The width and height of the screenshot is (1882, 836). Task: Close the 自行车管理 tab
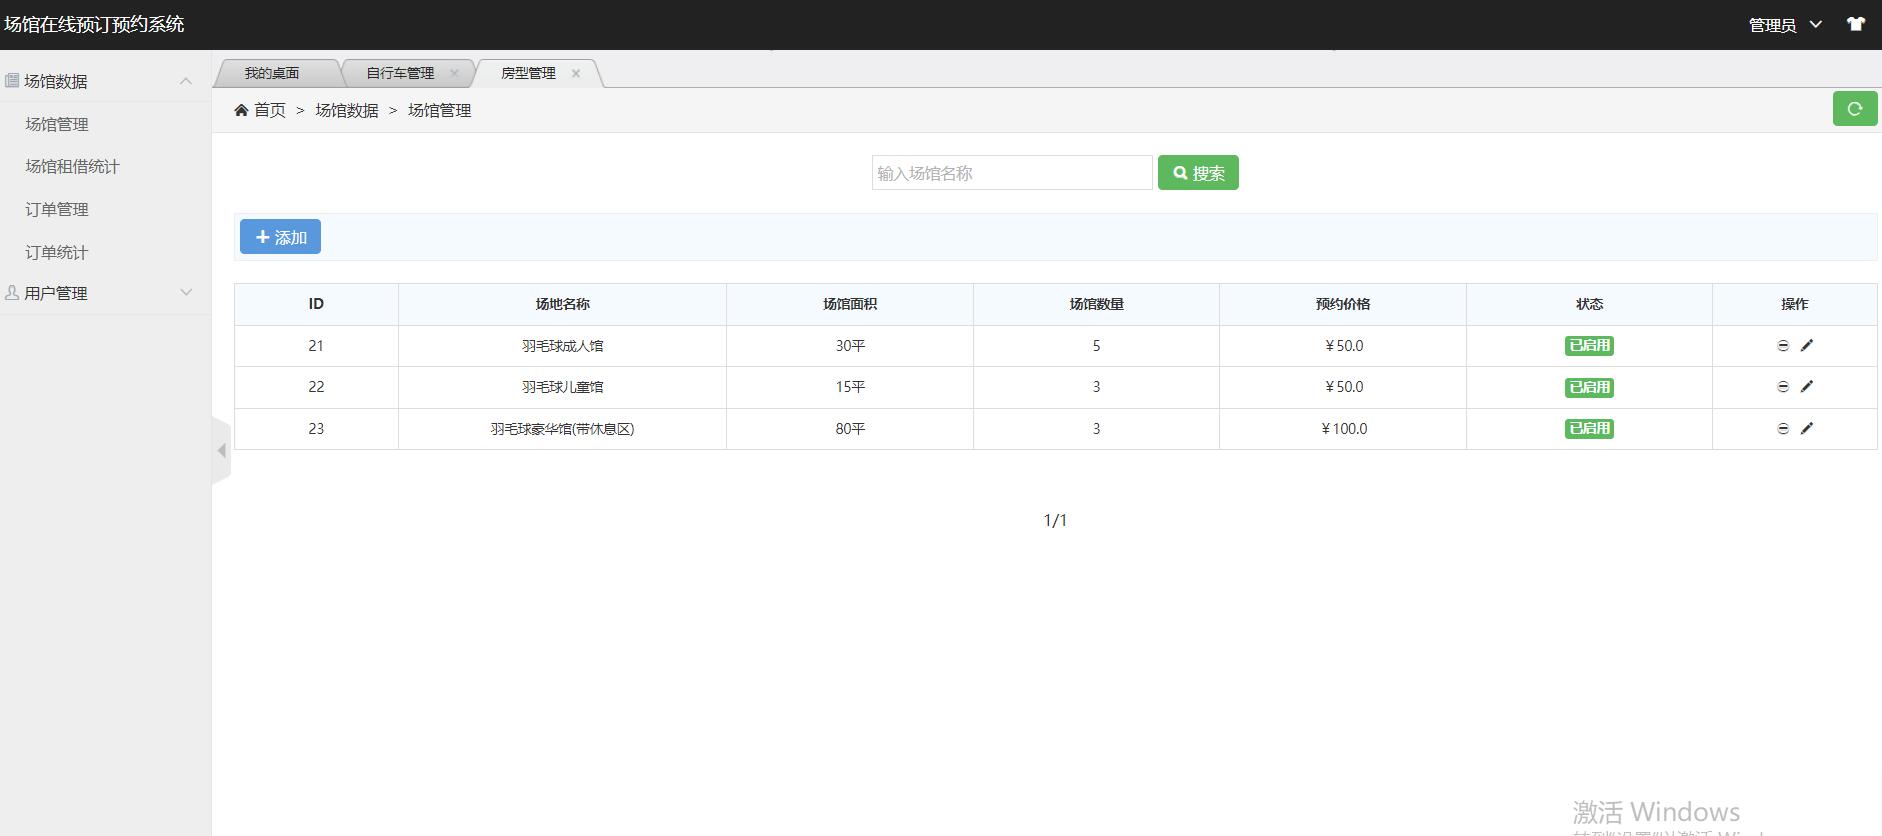pos(454,73)
